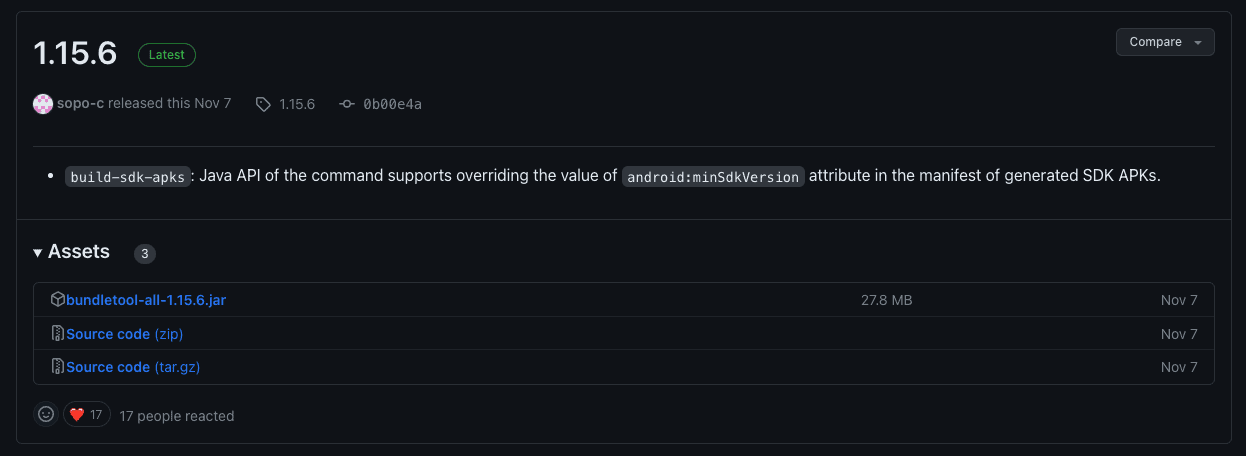Collapse the Assets section triangle
The image size is (1246, 456).
38,253
